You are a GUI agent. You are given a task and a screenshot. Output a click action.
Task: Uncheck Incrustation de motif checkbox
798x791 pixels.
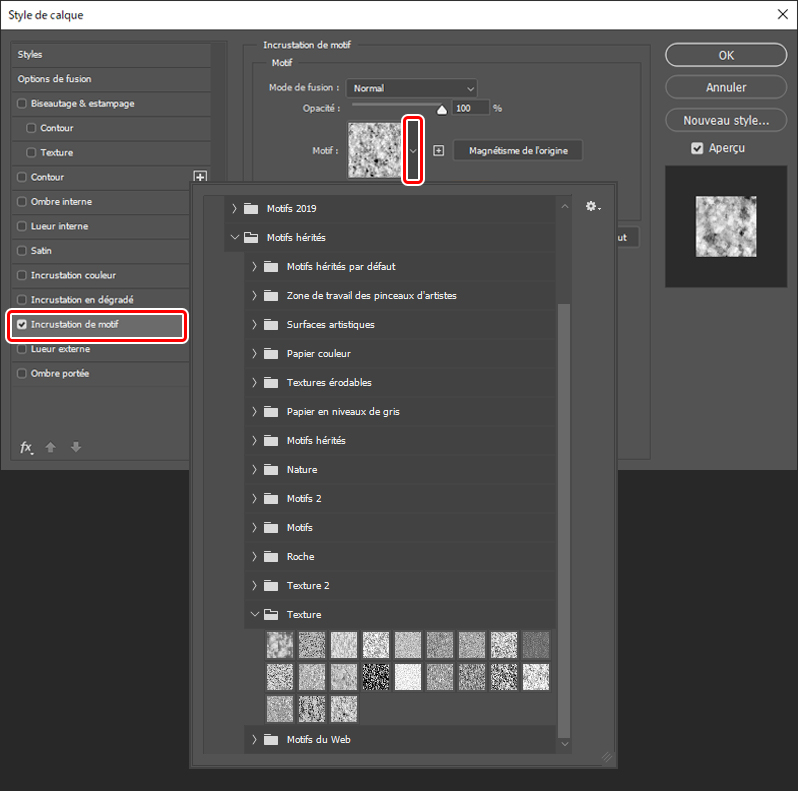(x=22, y=325)
